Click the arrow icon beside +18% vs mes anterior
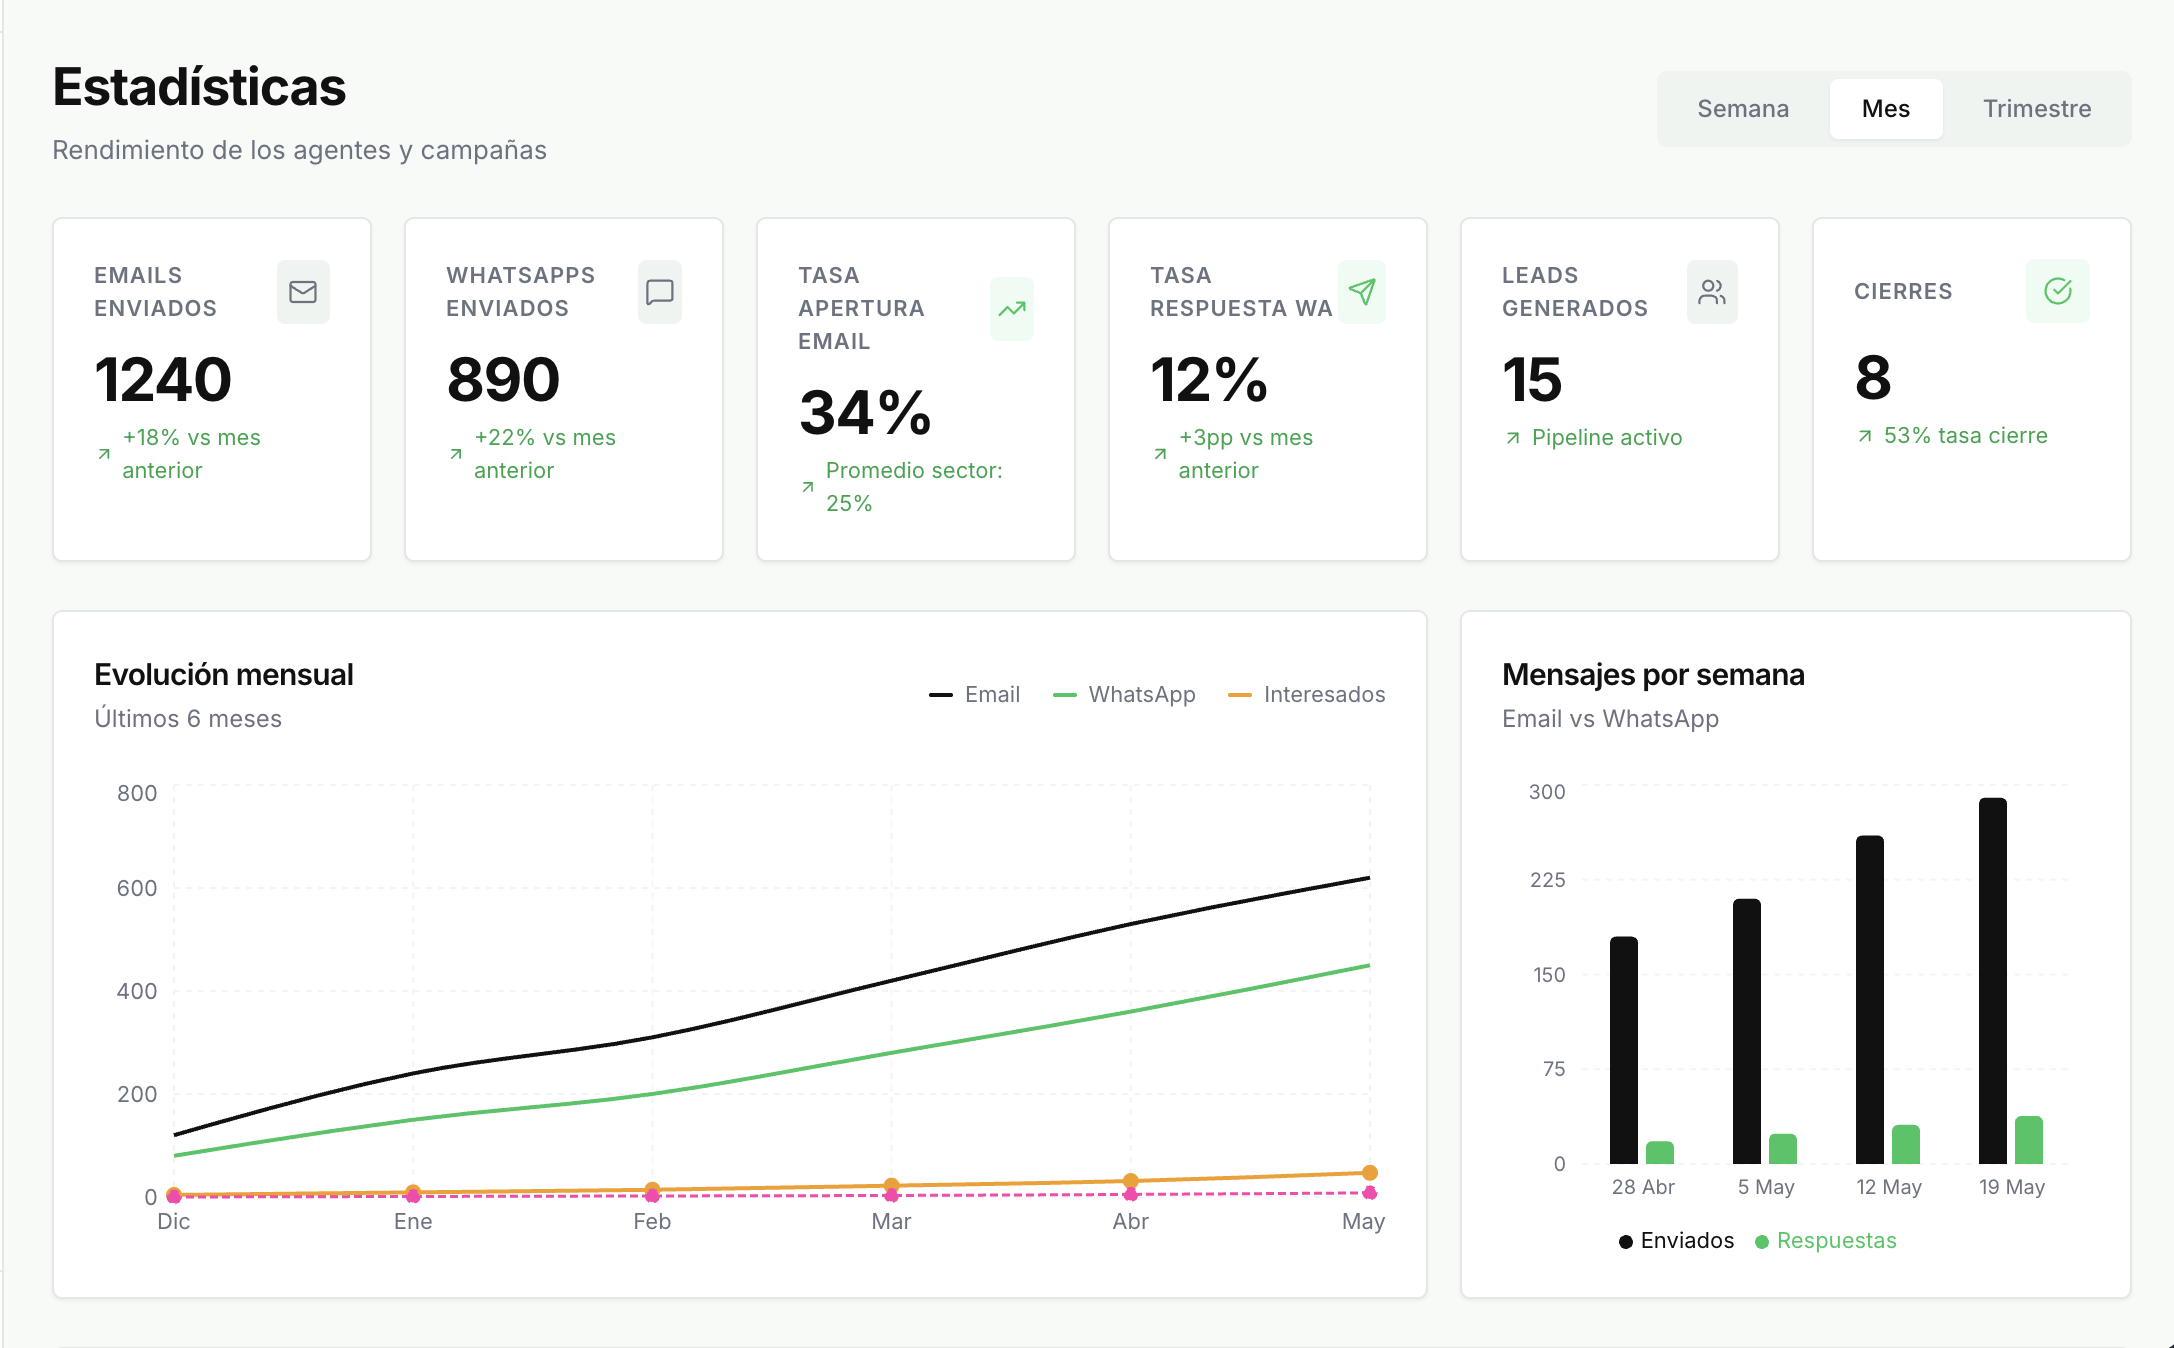The width and height of the screenshot is (2174, 1348). click(104, 454)
